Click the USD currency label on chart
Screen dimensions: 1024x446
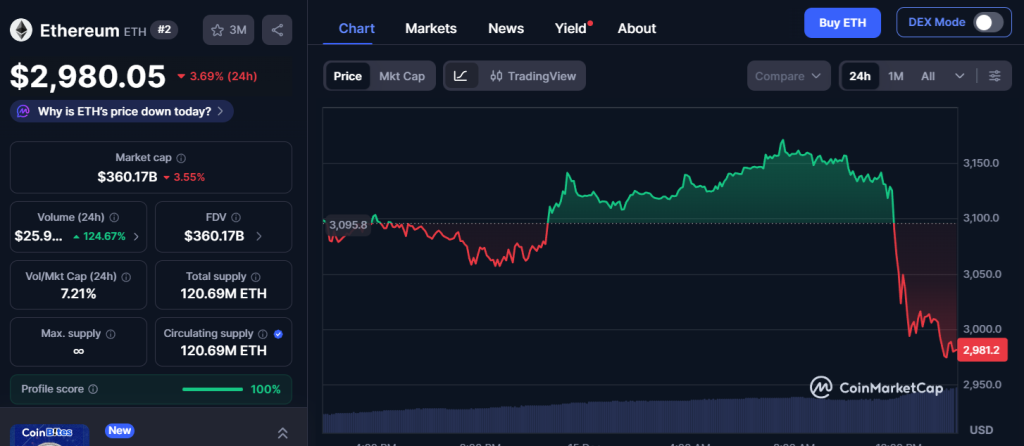(x=982, y=430)
